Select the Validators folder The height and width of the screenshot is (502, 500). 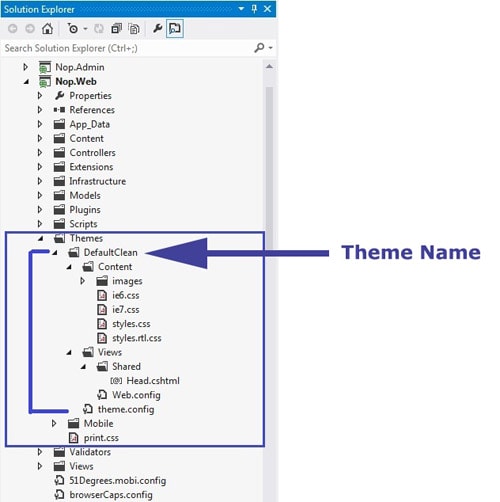click(x=90, y=452)
